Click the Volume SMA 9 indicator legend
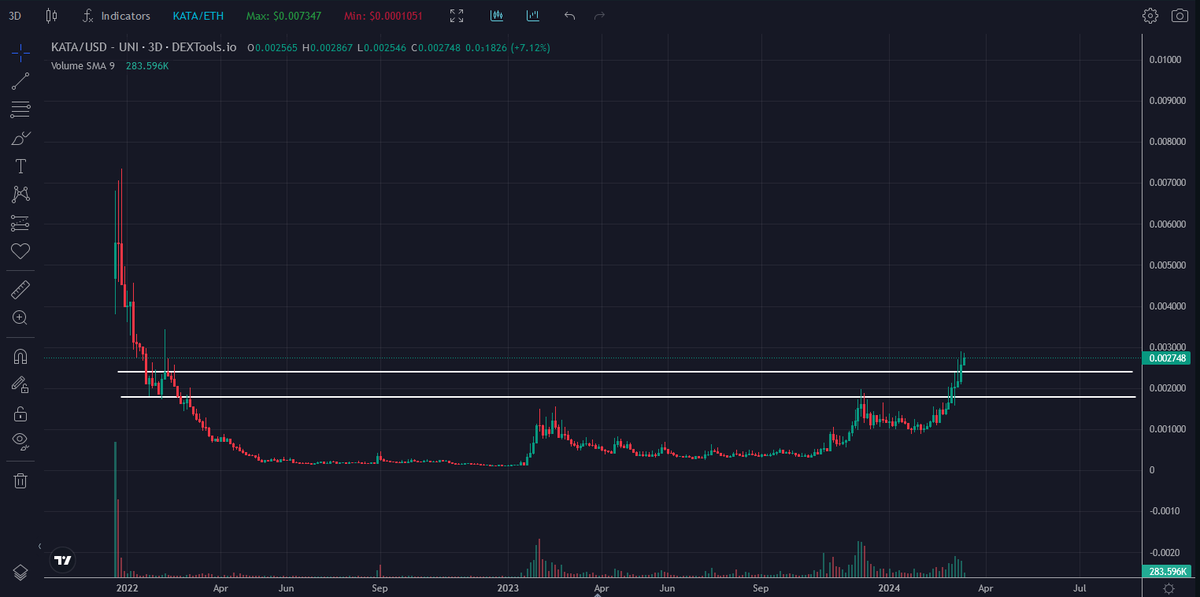The image size is (1200, 597). click(x=84, y=66)
